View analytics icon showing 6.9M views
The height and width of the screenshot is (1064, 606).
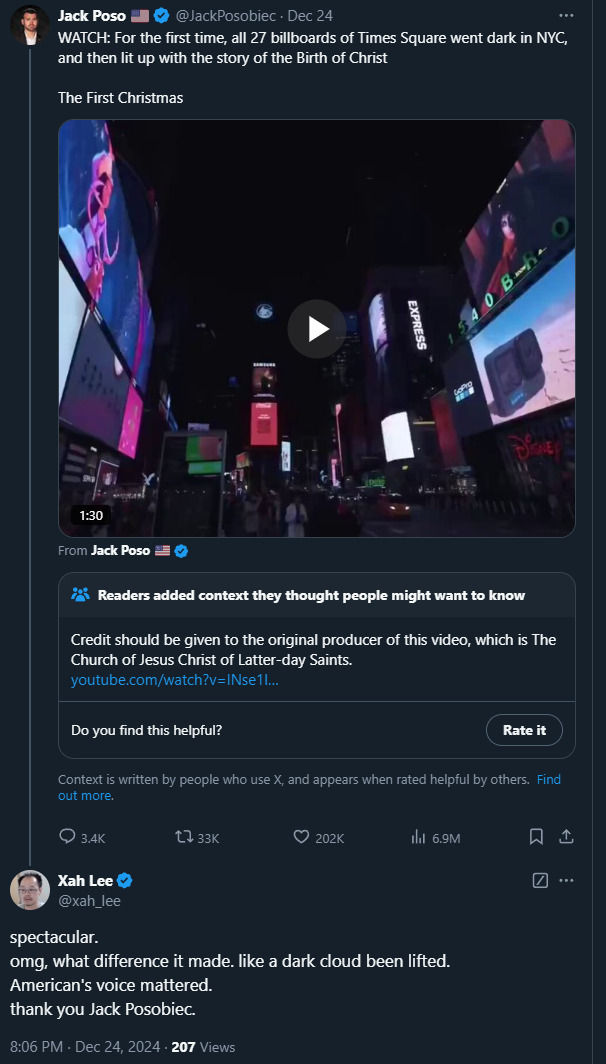click(x=419, y=837)
